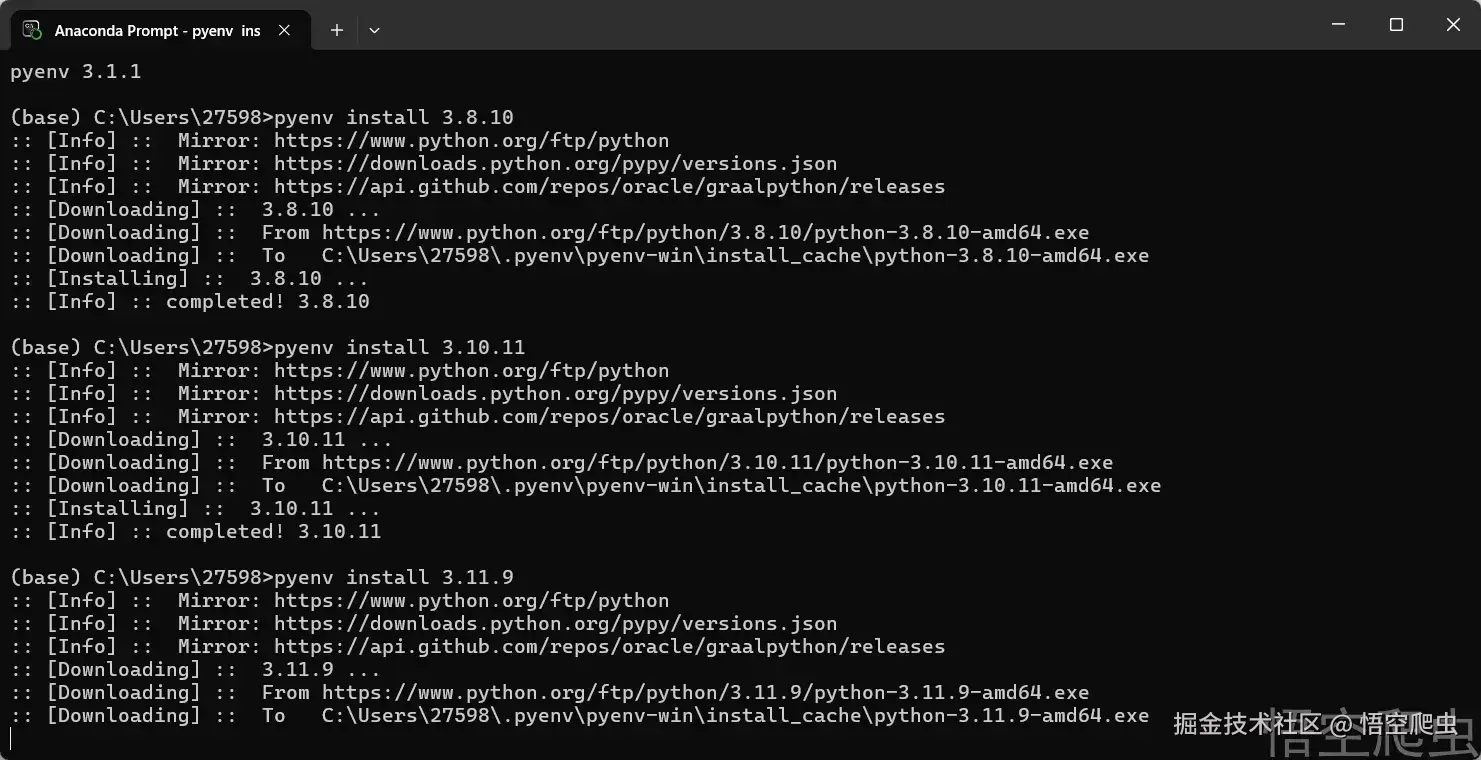Click the "completed! 3.10.11" status line

pos(273,531)
